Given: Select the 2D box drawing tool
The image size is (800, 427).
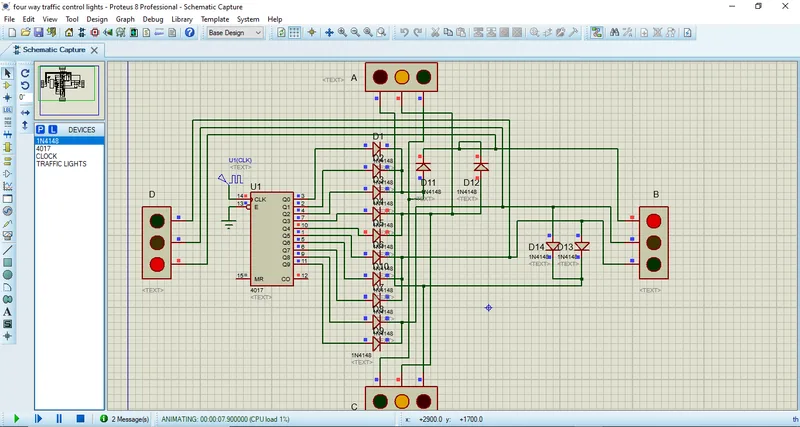Looking at the screenshot, I should (x=7, y=262).
